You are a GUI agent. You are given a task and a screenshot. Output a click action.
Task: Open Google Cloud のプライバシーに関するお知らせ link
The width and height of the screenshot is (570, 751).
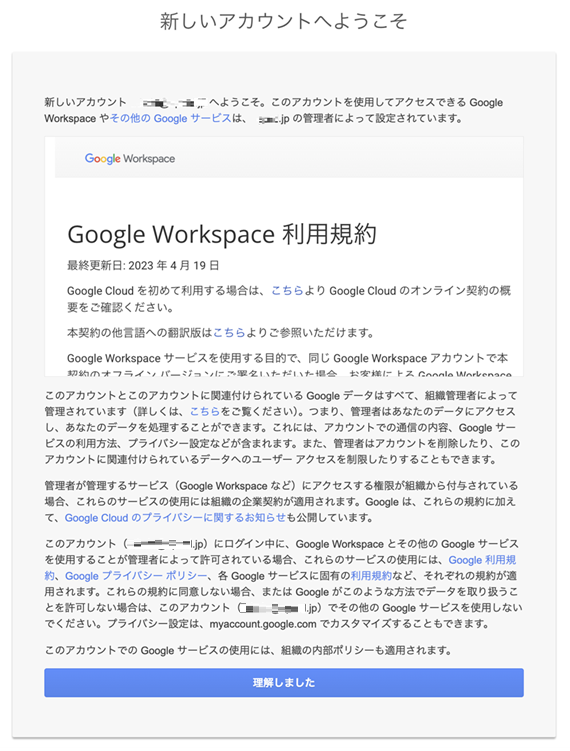tap(175, 518)
